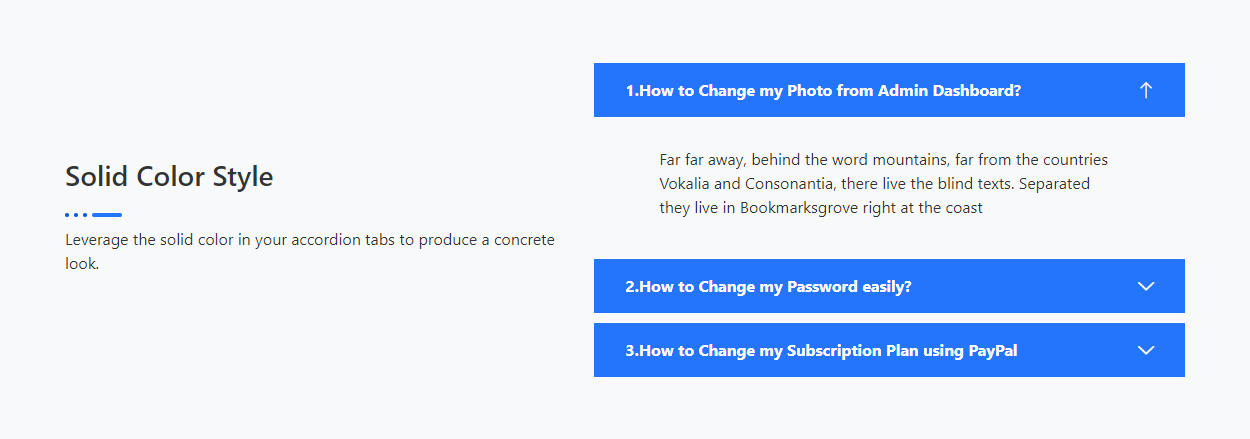1250x439 pixels.
Task: Expand "How to Change my Subscription Plan using PayPal"
Action: click(821, 351)
